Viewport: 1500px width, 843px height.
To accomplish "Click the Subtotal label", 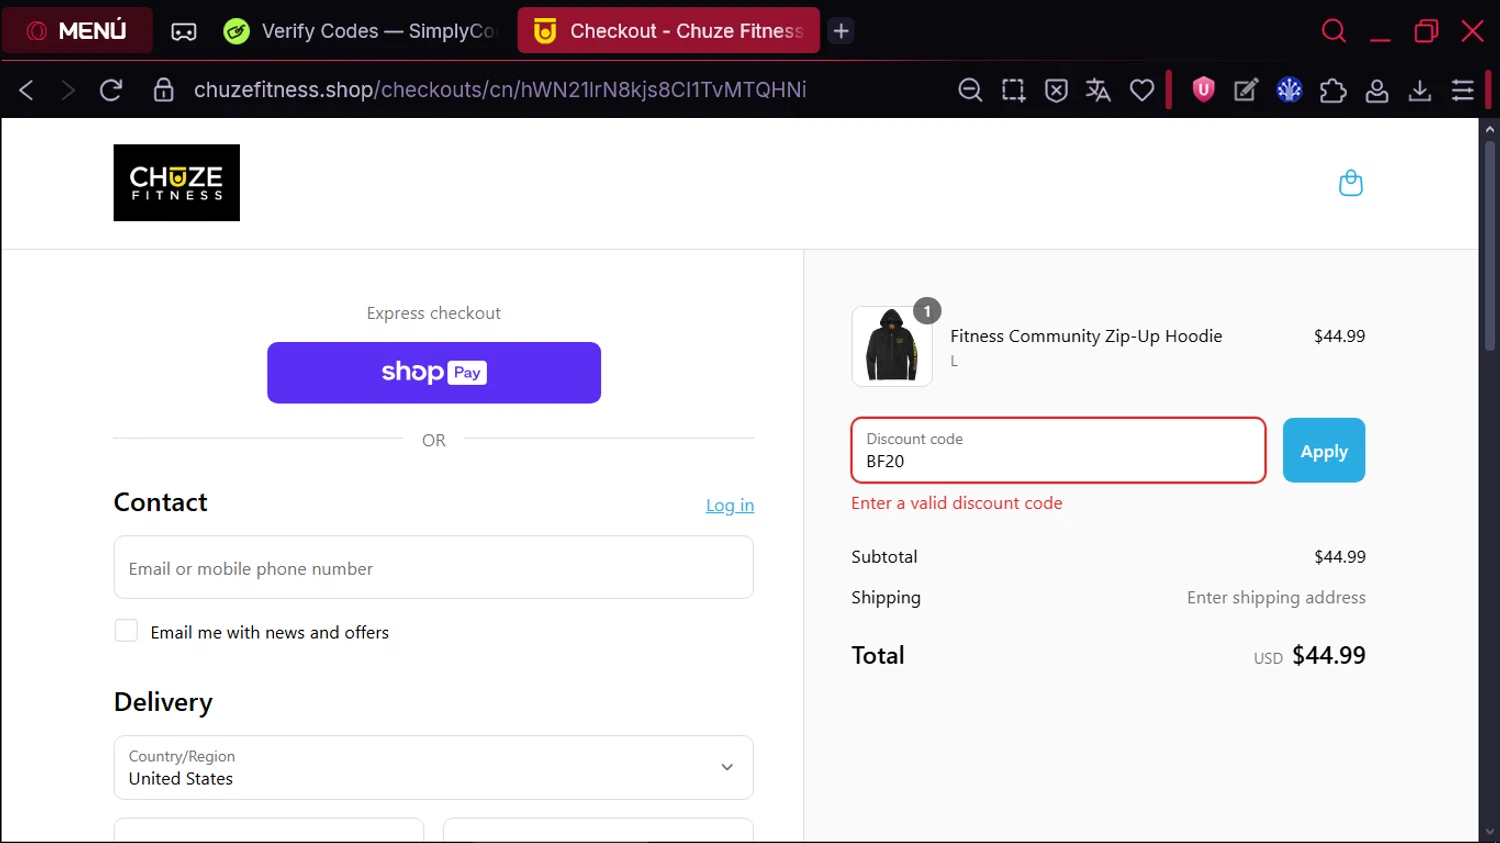I will click(884, 557).
